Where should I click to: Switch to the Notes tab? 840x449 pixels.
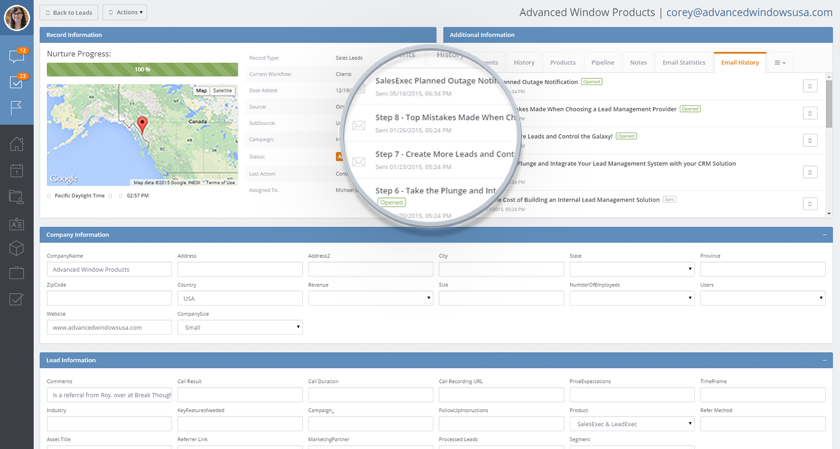pos(638,63)
